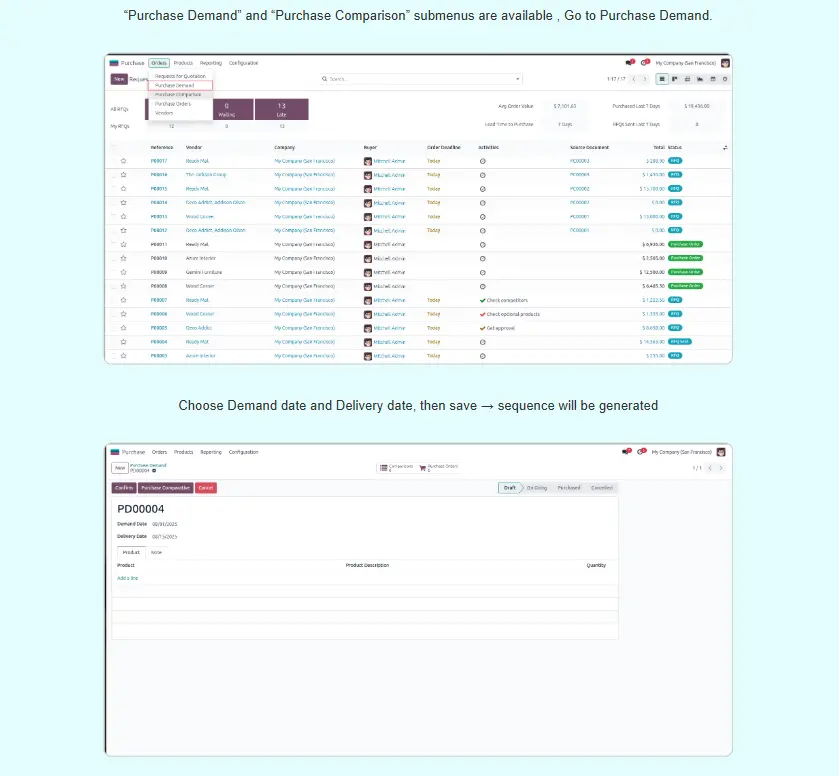Click the Add a line link
This screenshot has height=776, width=839.
tap(127, 578)
